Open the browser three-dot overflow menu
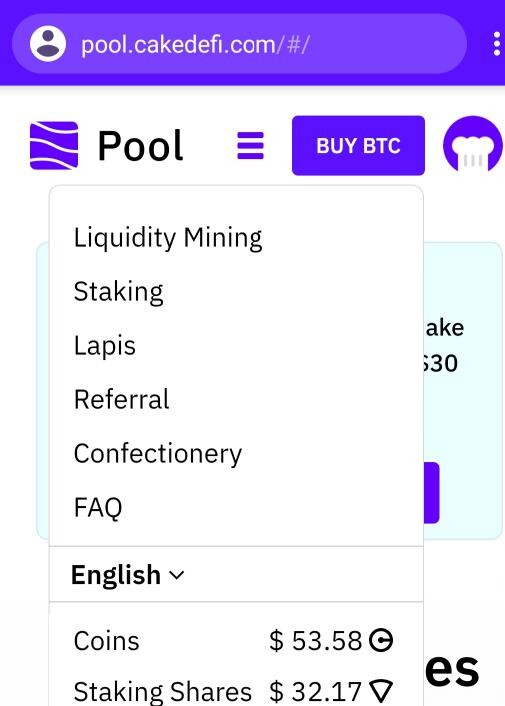 point(496,44)
